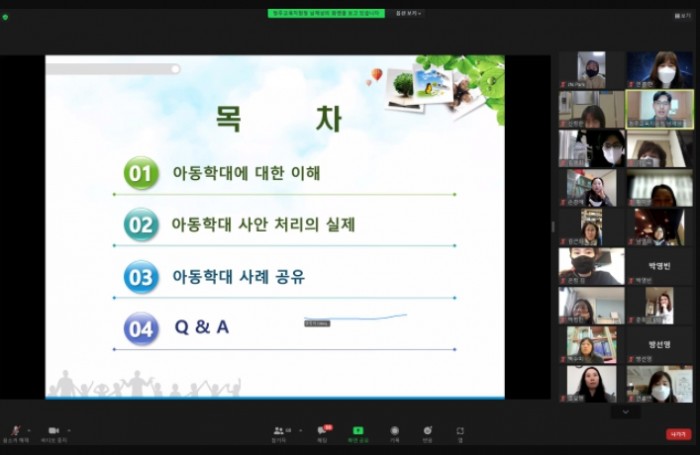Click the green encryption shield icon
Screen dimensions: 700x455
coord(5,16)
